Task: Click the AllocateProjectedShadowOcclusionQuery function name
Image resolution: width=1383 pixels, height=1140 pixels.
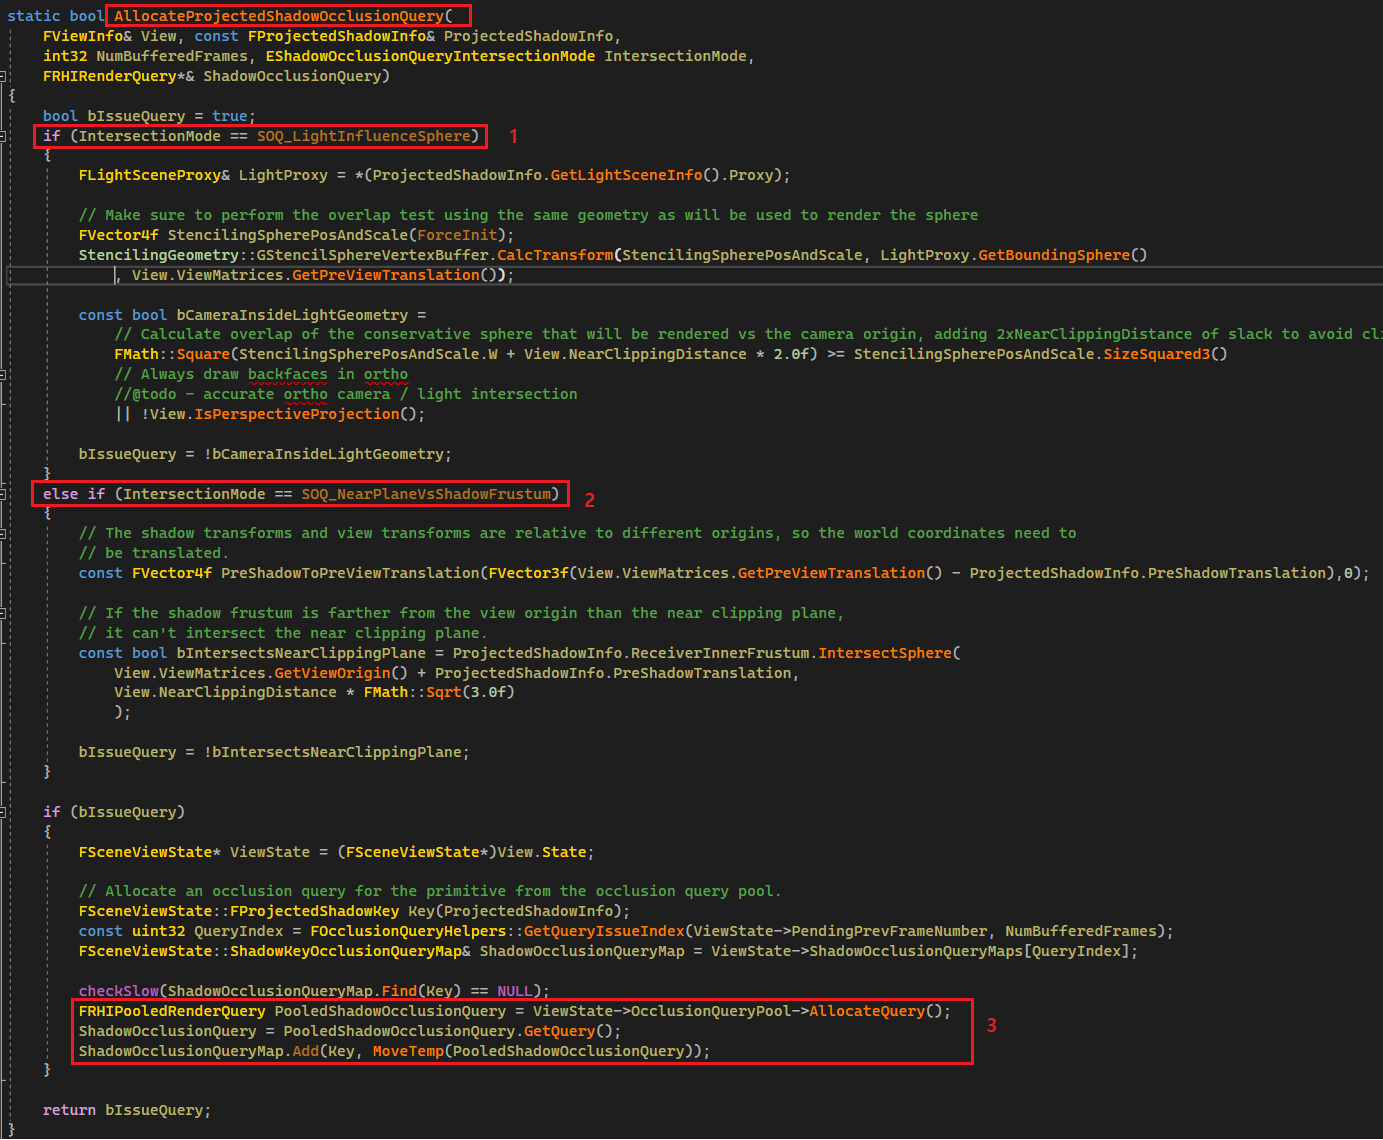Action: 279,16
